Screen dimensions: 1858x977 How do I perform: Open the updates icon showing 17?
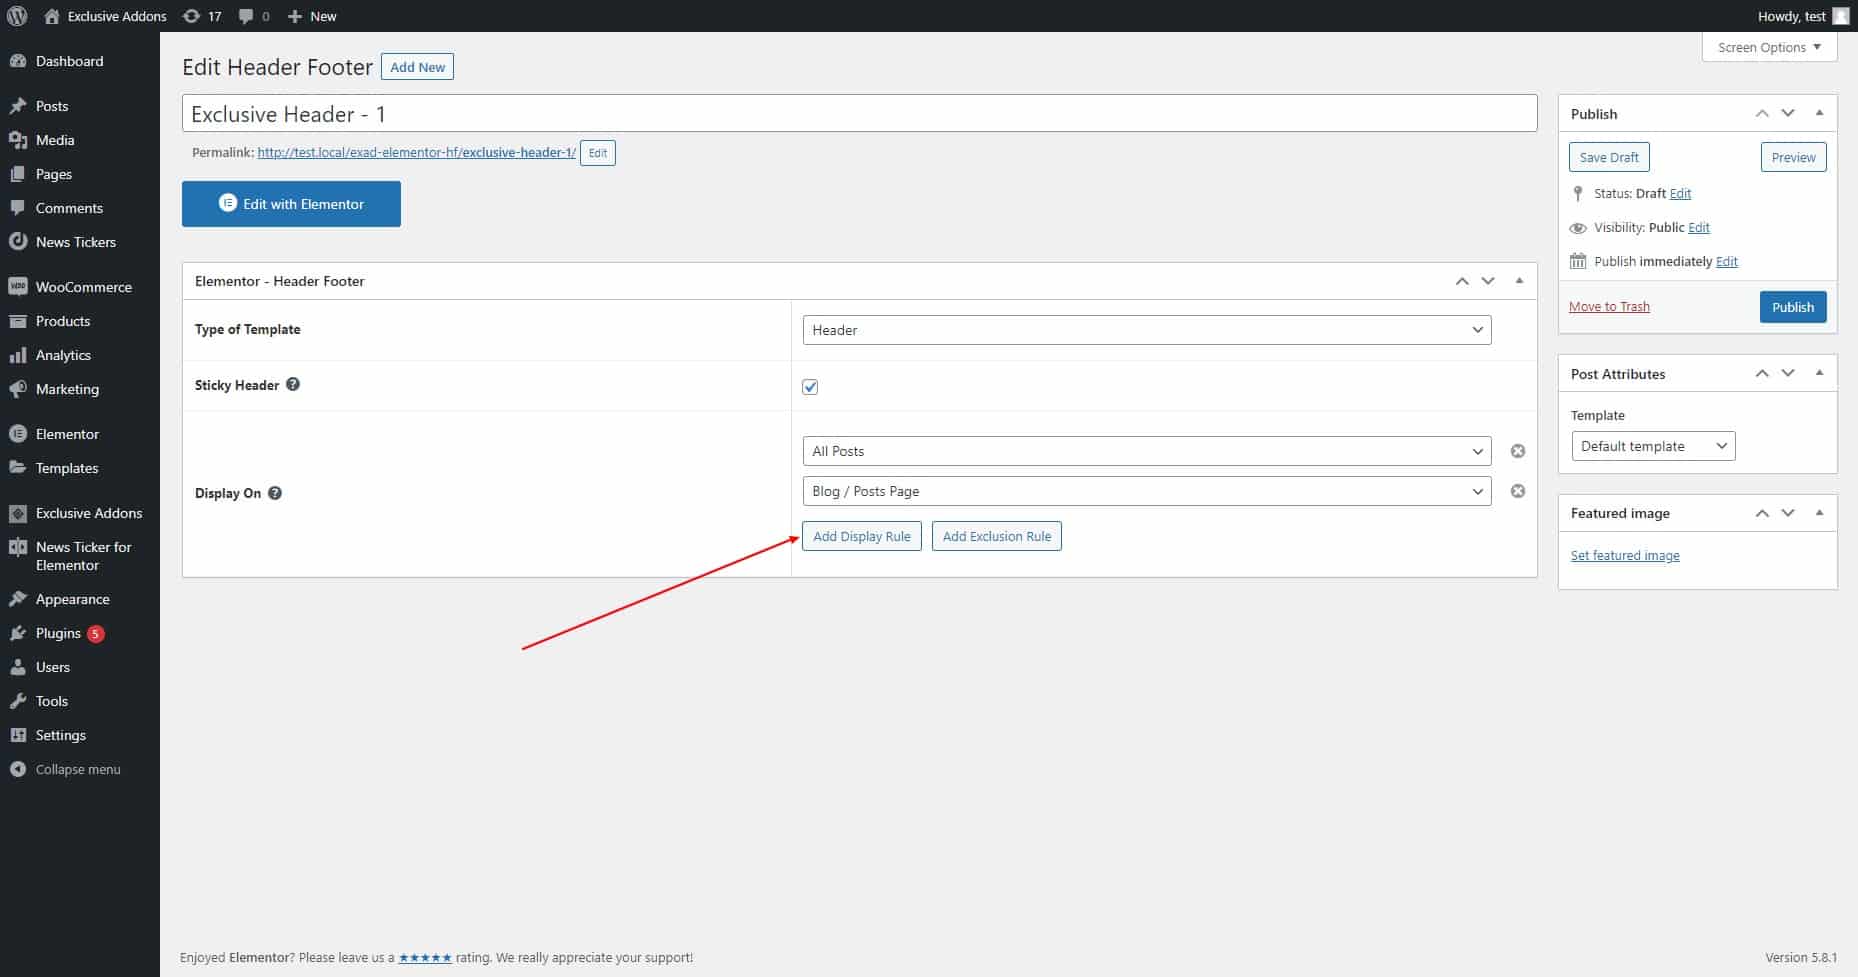click(x=201, y=16)
